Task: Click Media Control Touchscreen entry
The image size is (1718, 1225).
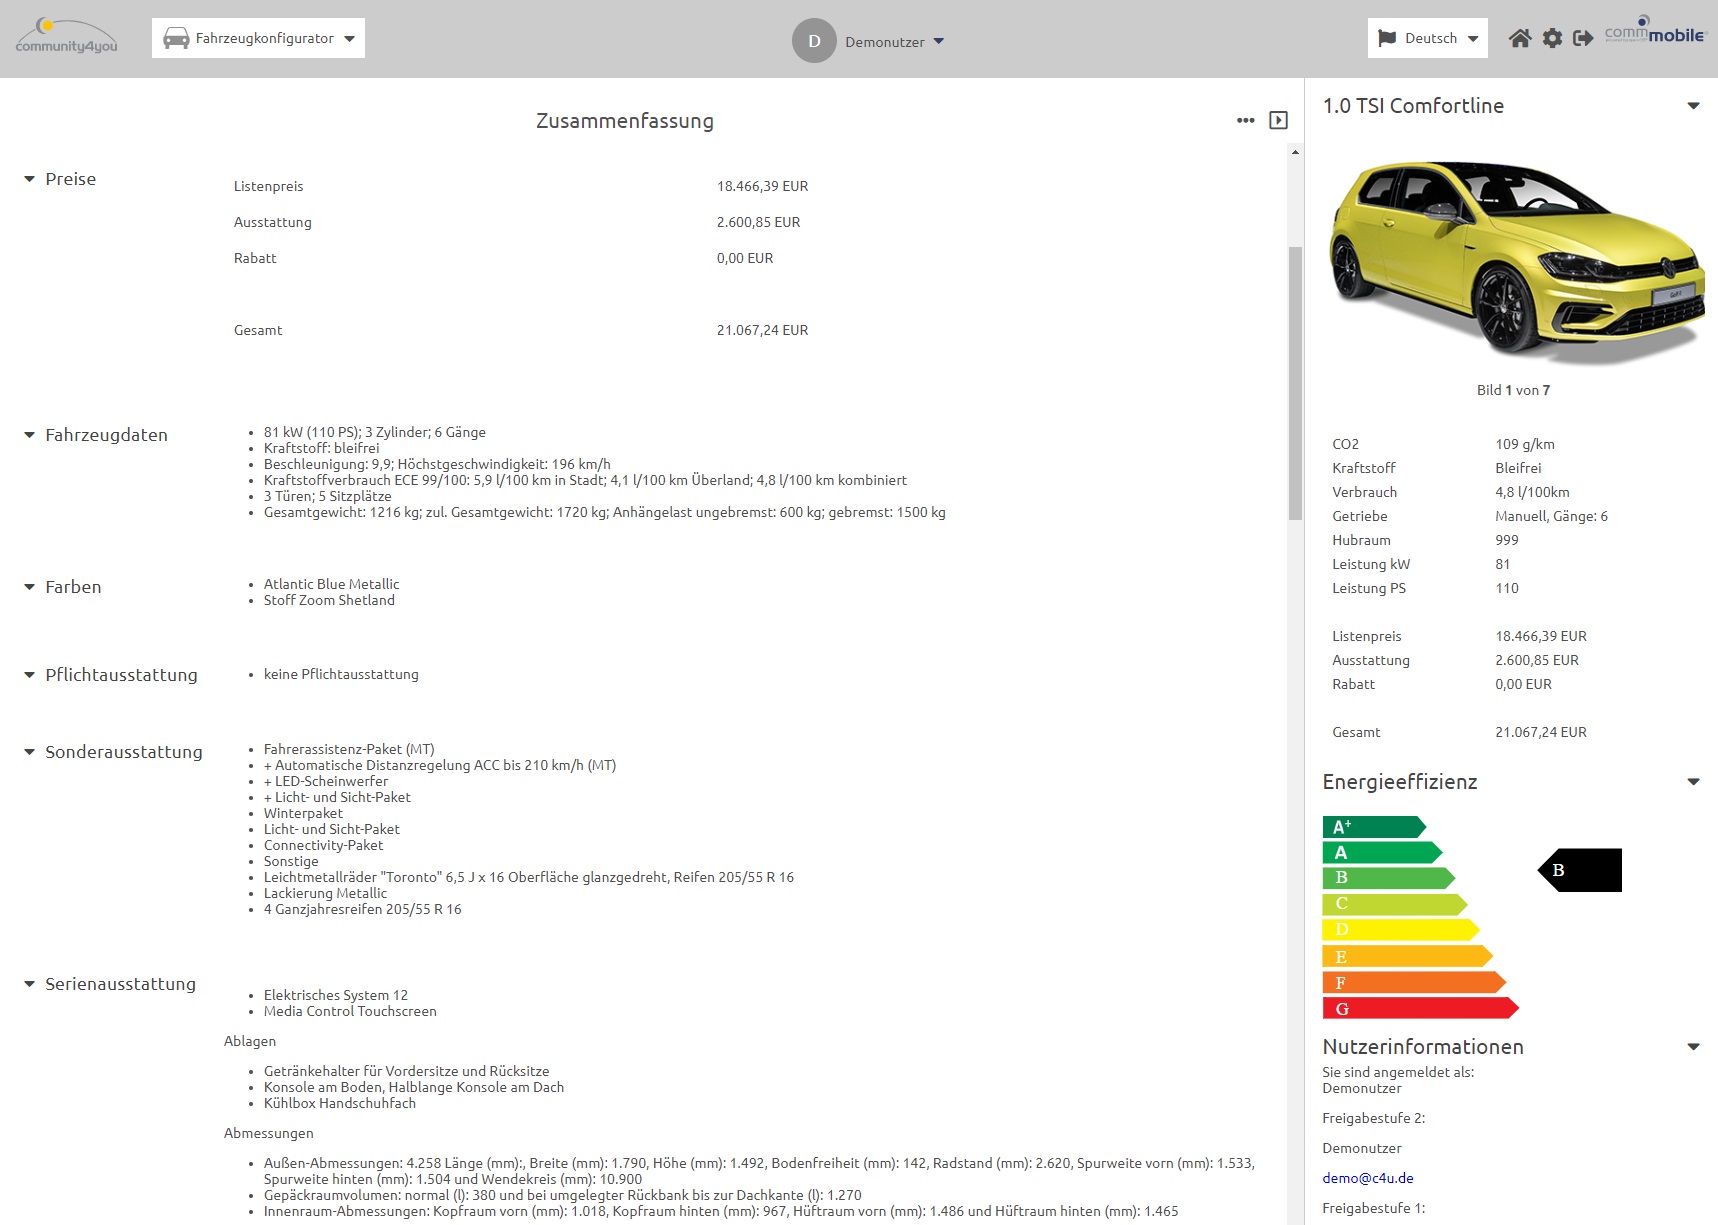Action: coord(350,1011)
